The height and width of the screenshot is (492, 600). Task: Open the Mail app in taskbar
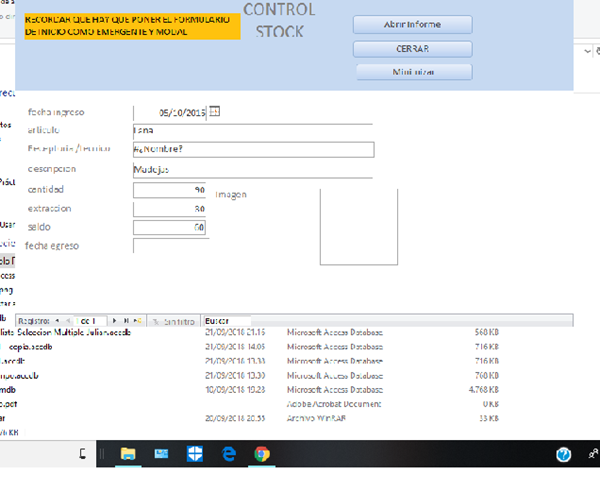(x=161, y=454)
